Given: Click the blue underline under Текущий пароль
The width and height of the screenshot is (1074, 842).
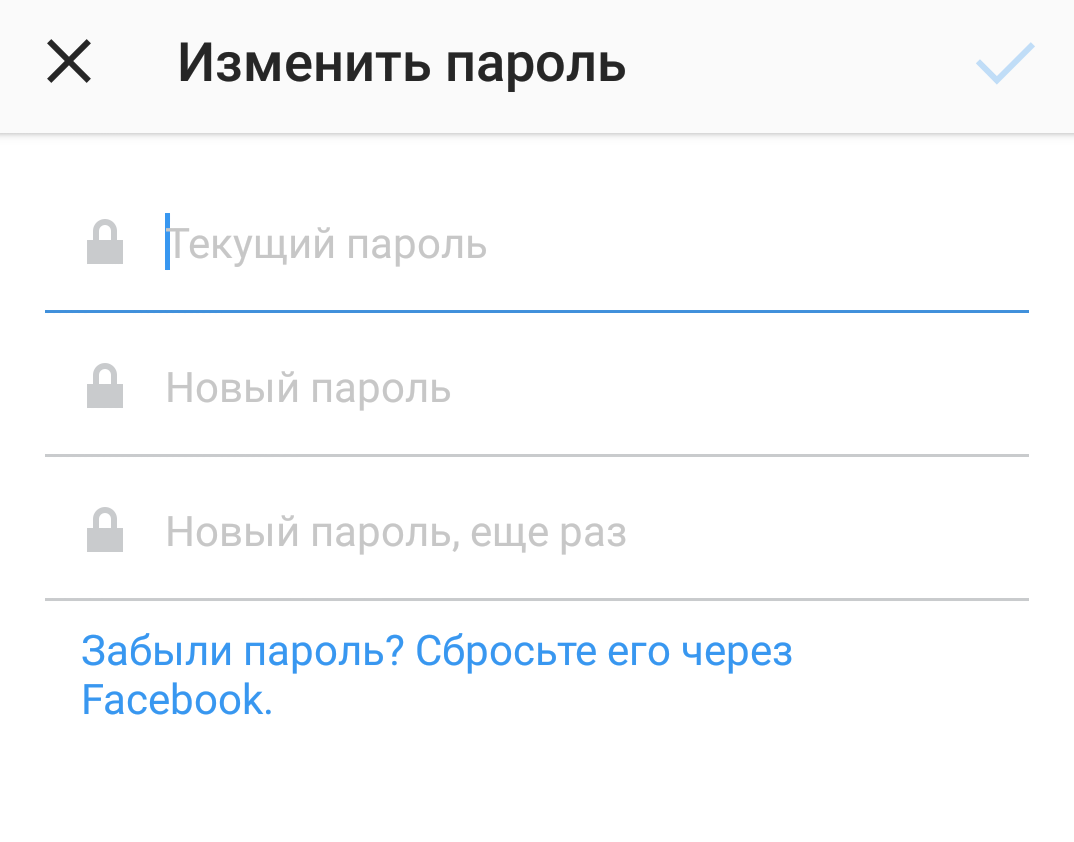Looking at the screenshot, I should point(536,311).
